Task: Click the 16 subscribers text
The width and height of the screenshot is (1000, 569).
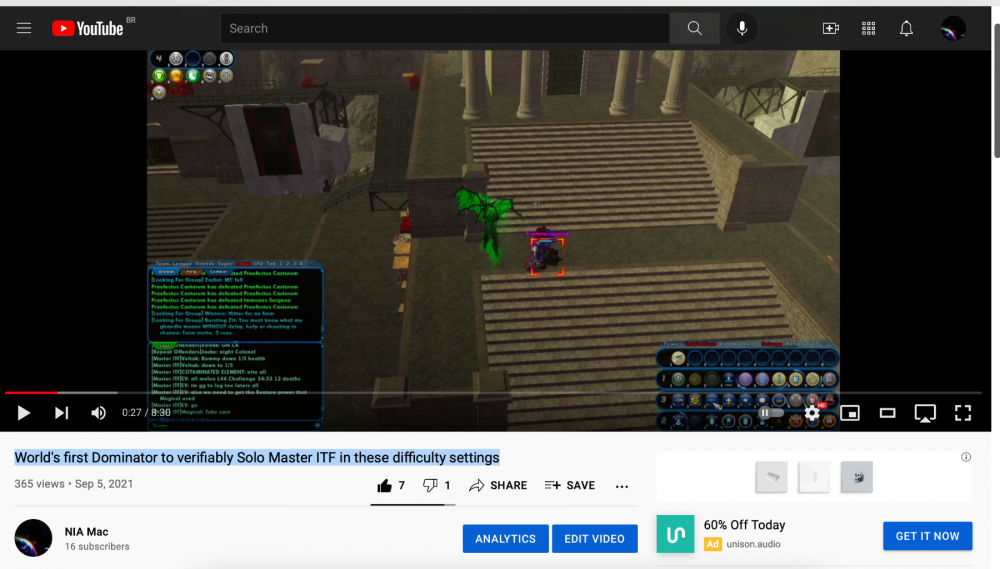Action: (97, 547)
